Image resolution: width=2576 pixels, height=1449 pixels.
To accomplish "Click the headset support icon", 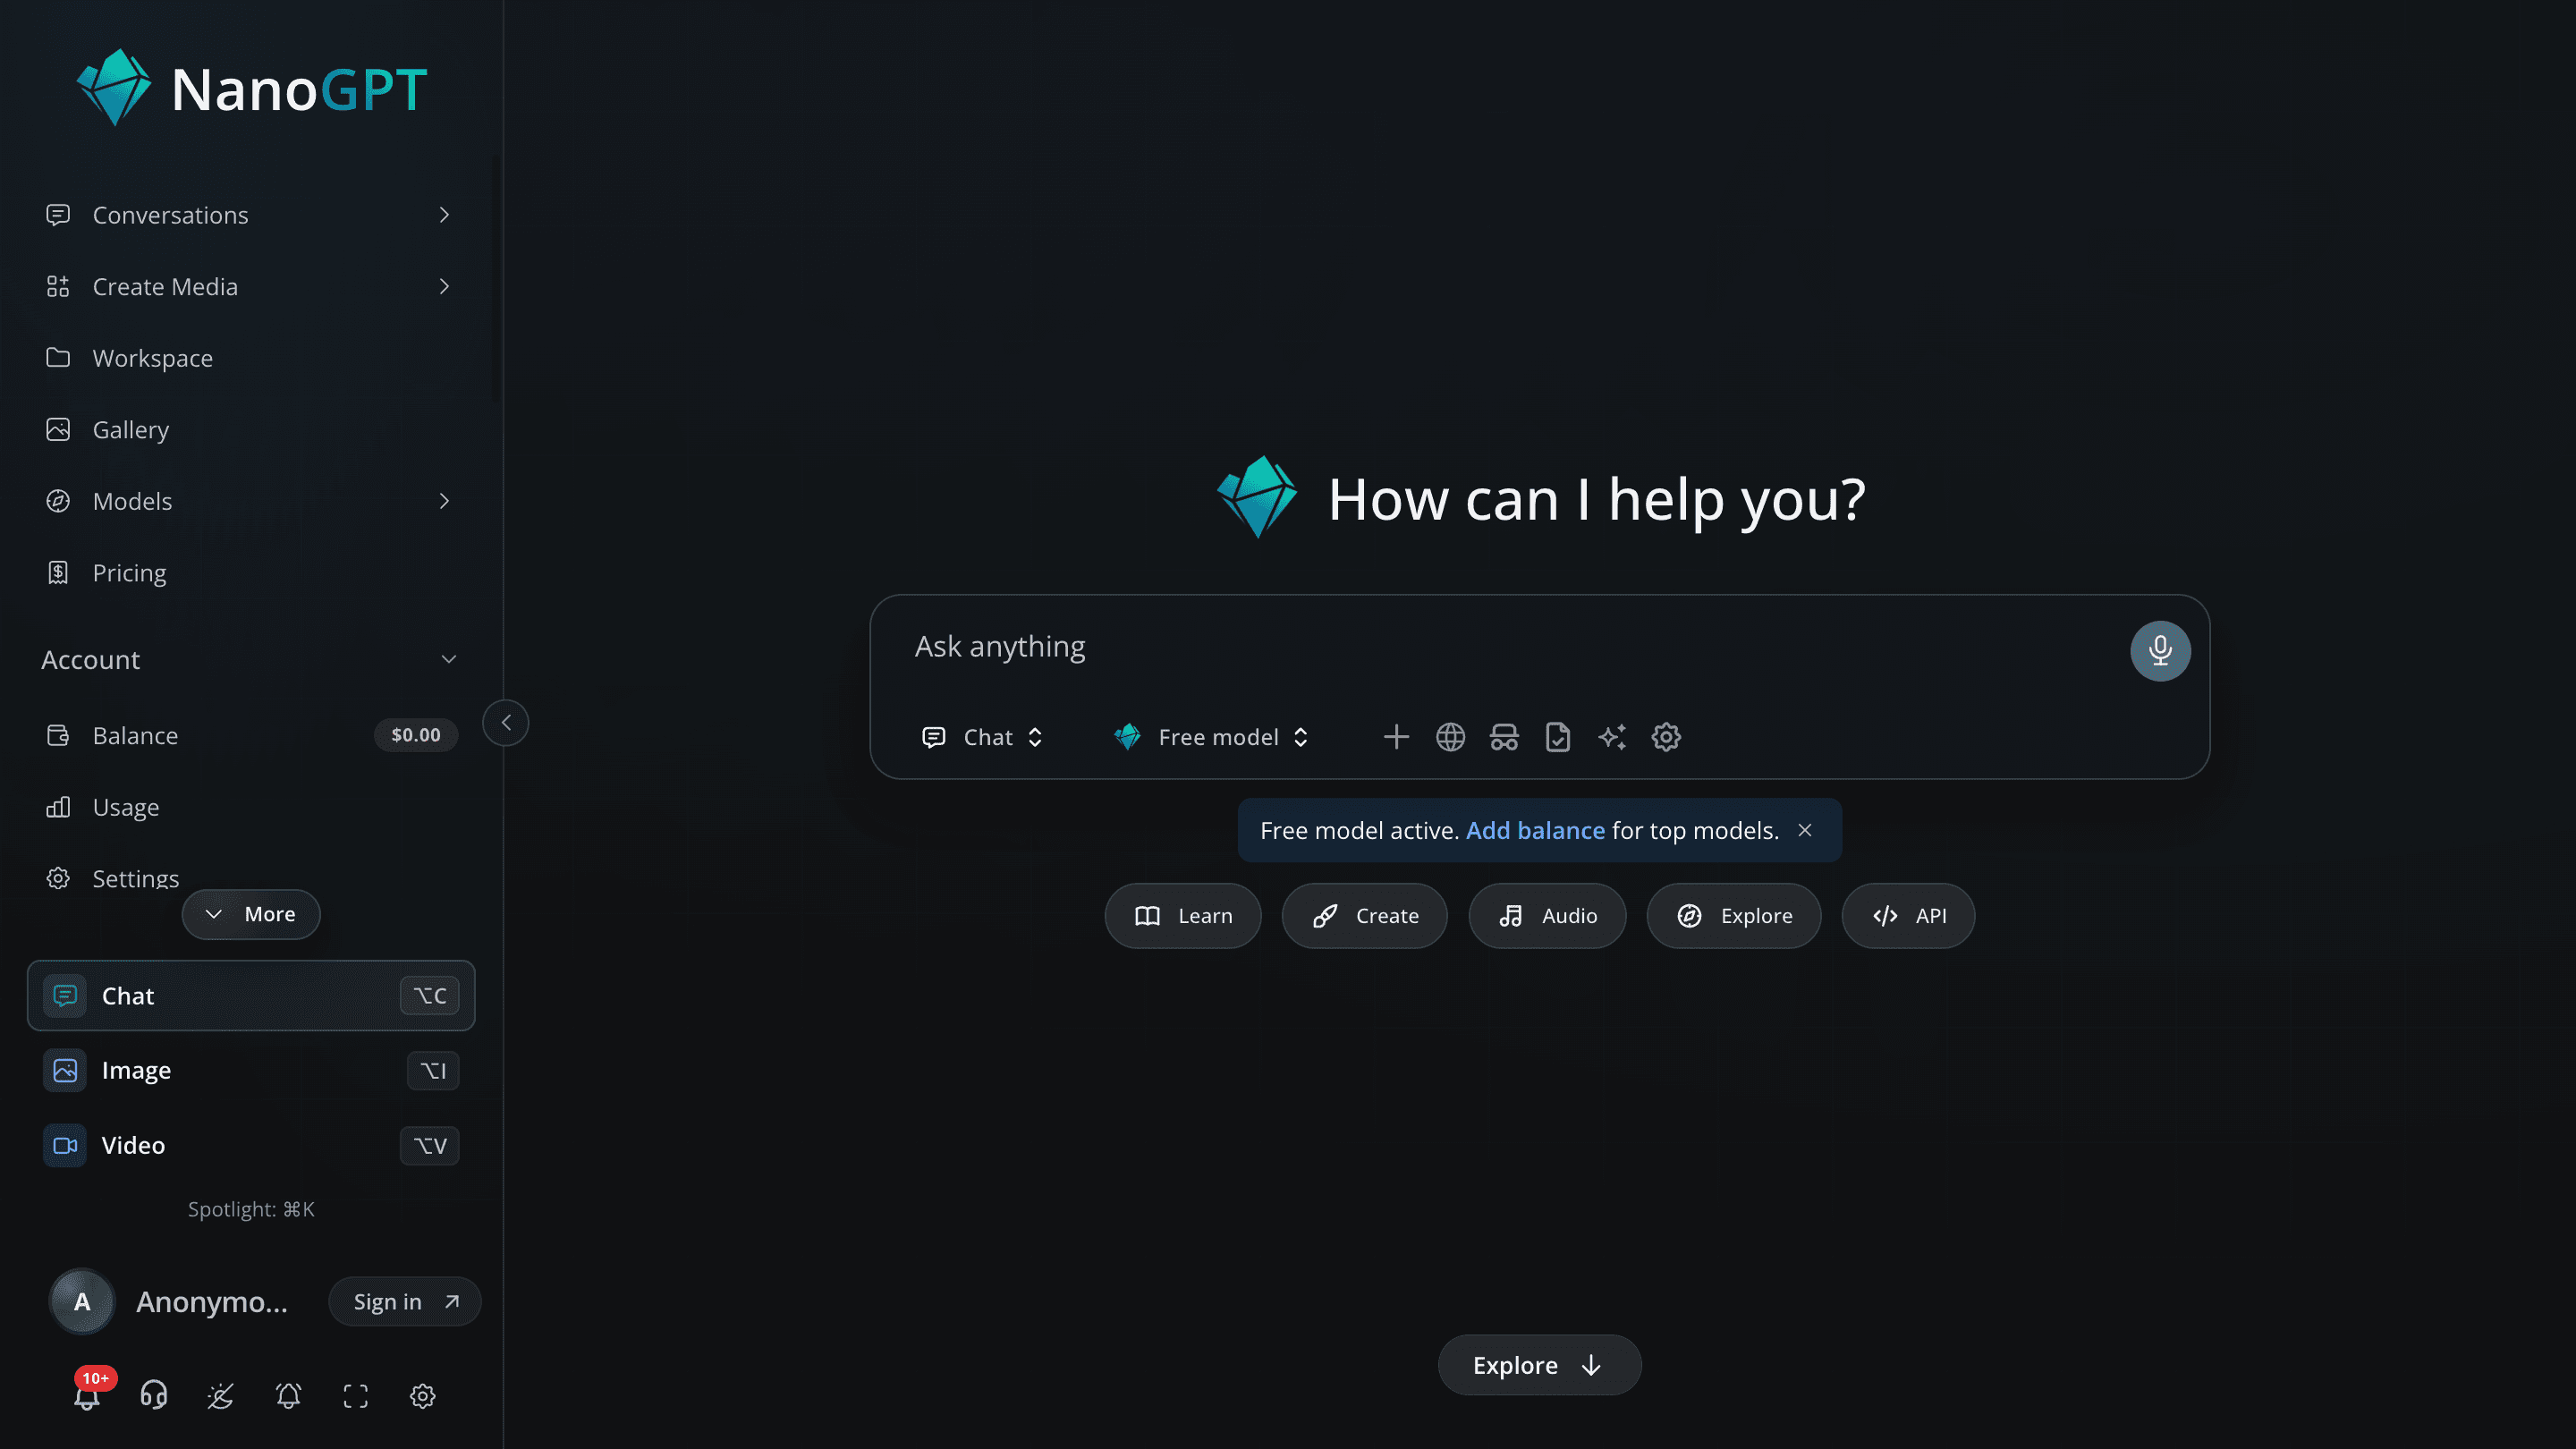I will coord(154,1395).
